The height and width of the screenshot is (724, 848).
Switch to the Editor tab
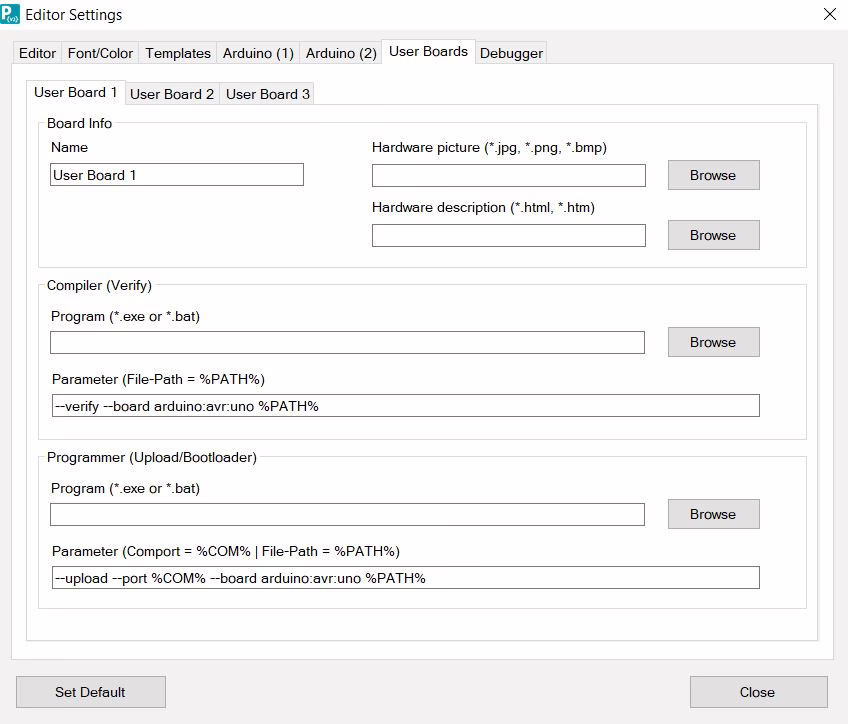38,53
